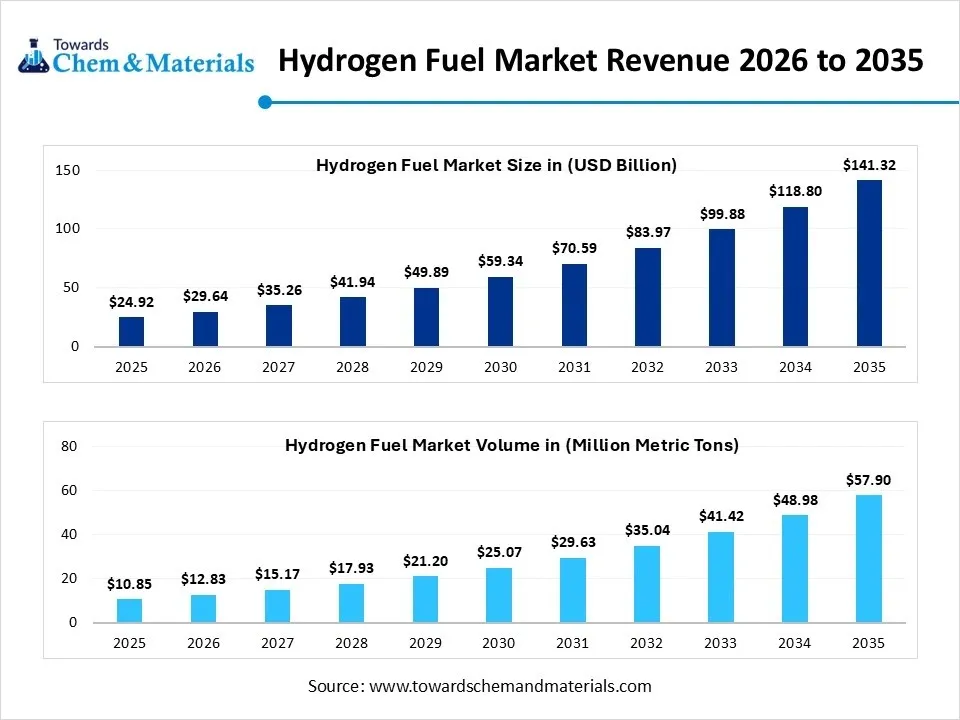Click the $24.92 value label
The image size is (960, 720).
(132, 302)
